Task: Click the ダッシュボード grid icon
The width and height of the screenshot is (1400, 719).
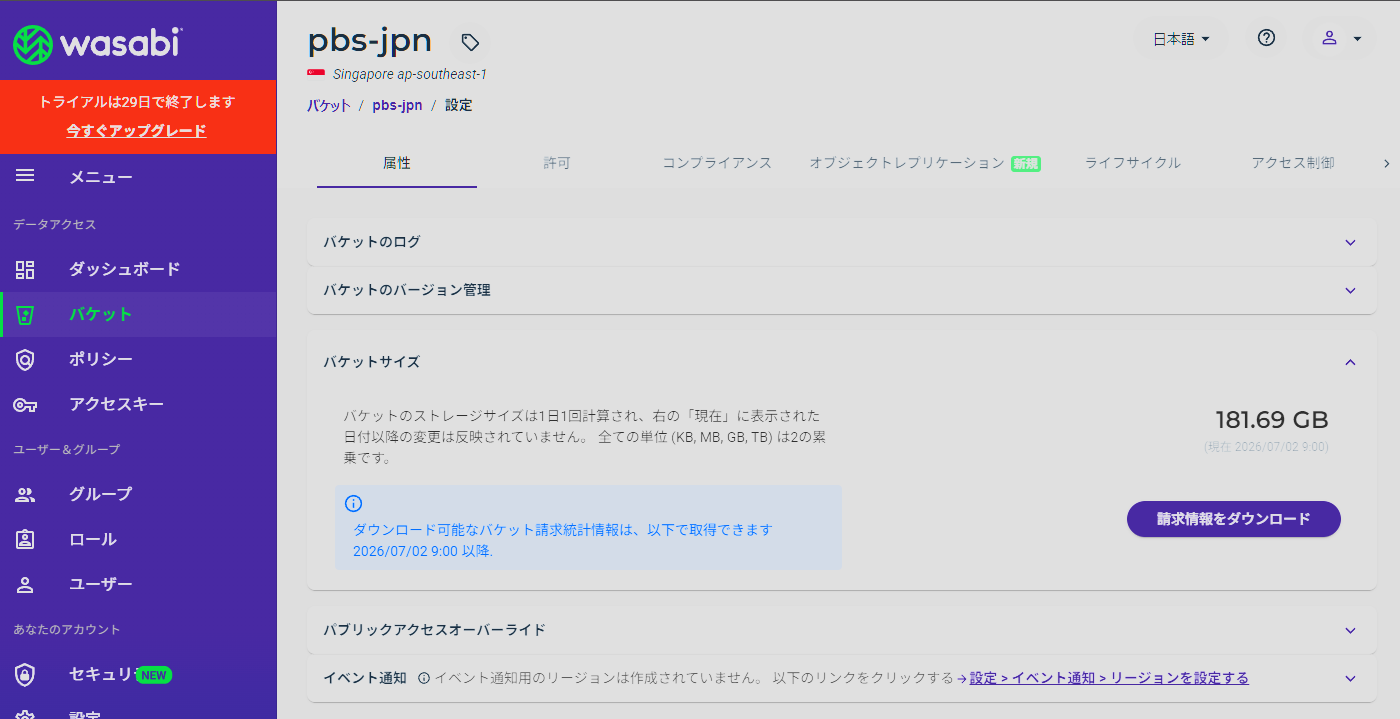Action: pos(25,269)
